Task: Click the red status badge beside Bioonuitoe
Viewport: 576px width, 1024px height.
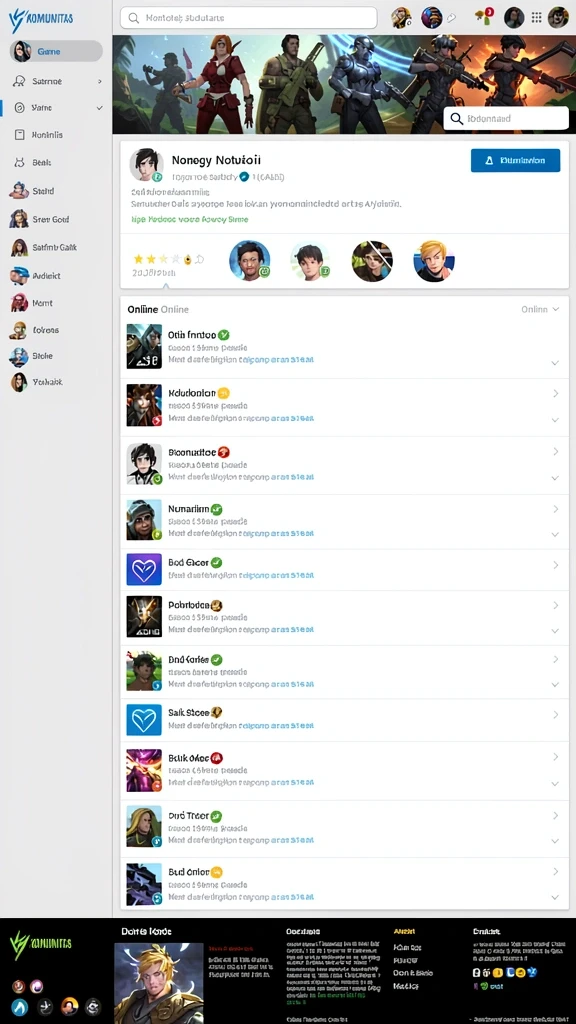Action: [223, 451]
